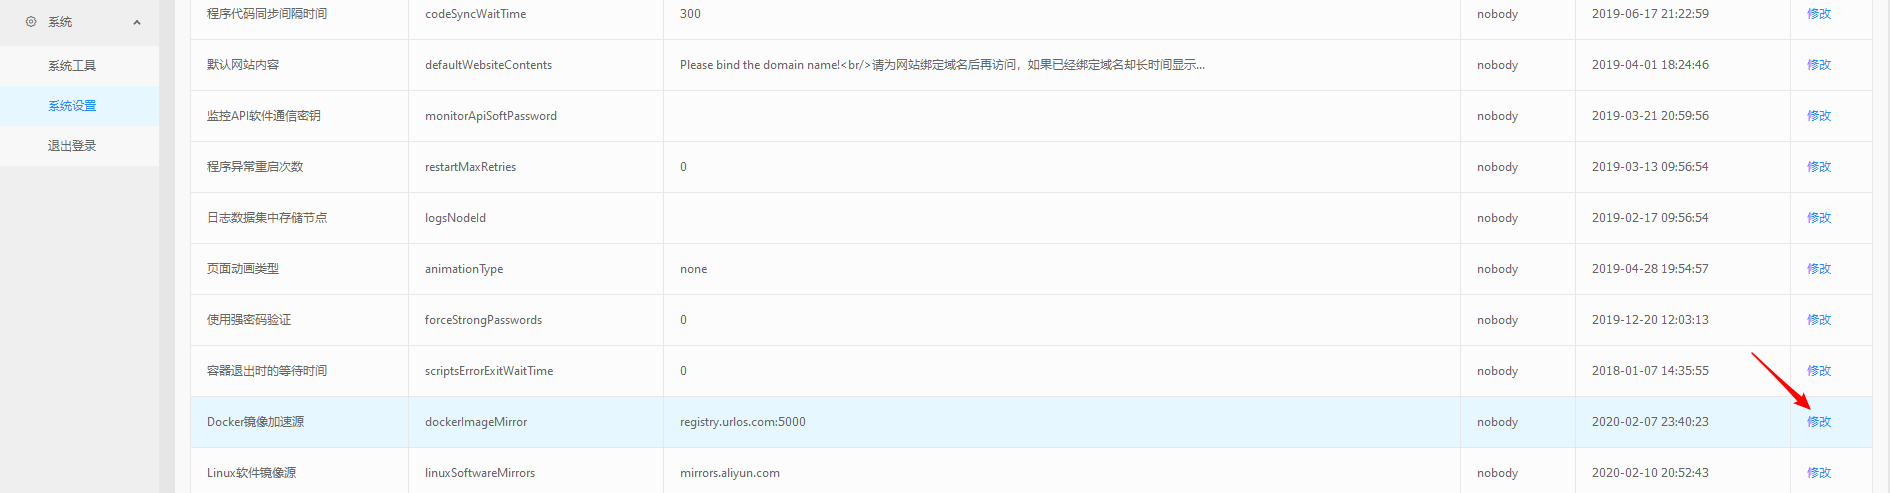The height and width of the screenshot is (493, 1890).
Task: Open 系统工具 in the sidebar
Action: (x=72, y=66)
